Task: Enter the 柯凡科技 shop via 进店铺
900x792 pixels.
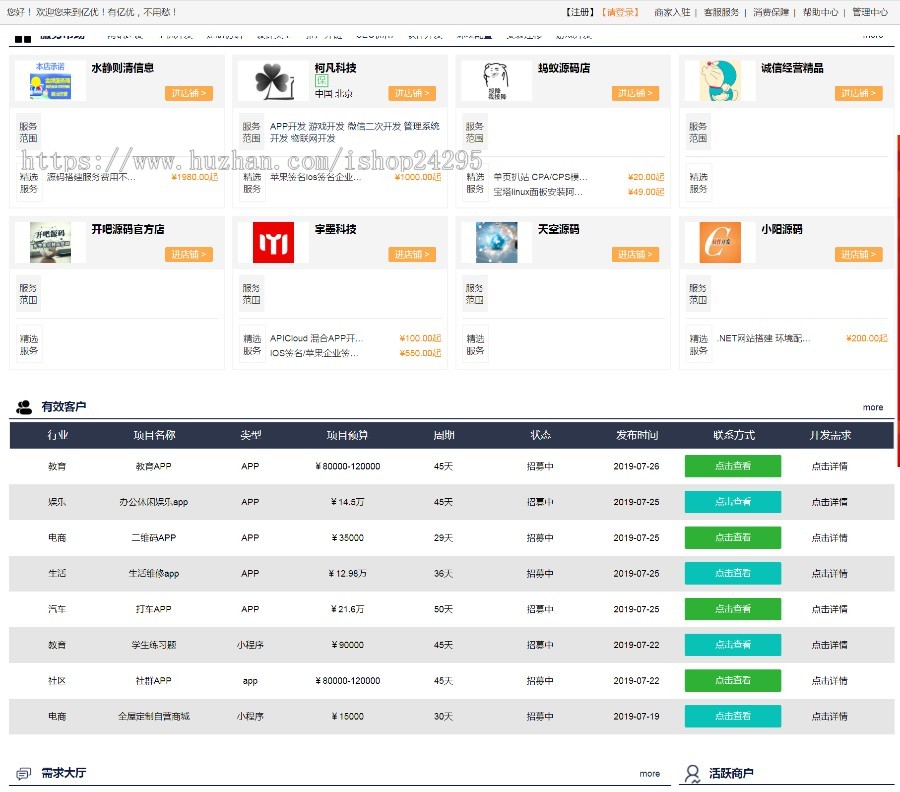Action: pyautogui.click(x=412, y=94)
